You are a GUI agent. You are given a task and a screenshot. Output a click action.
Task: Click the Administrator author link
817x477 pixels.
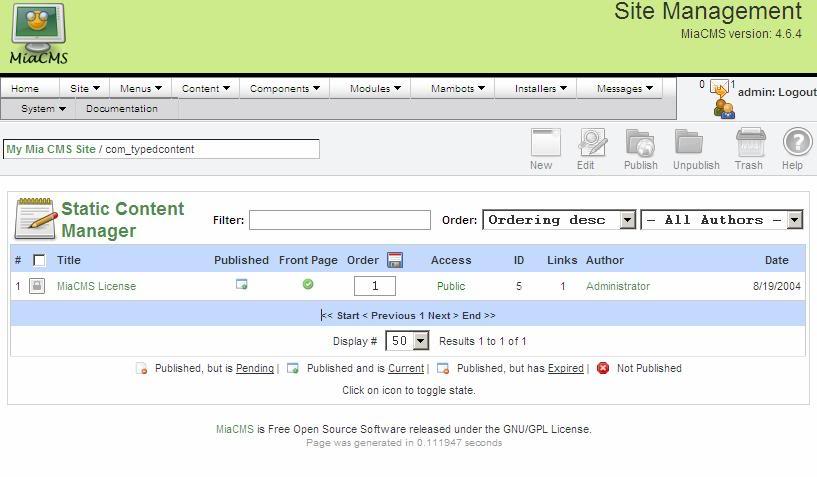tap(618, 286)
